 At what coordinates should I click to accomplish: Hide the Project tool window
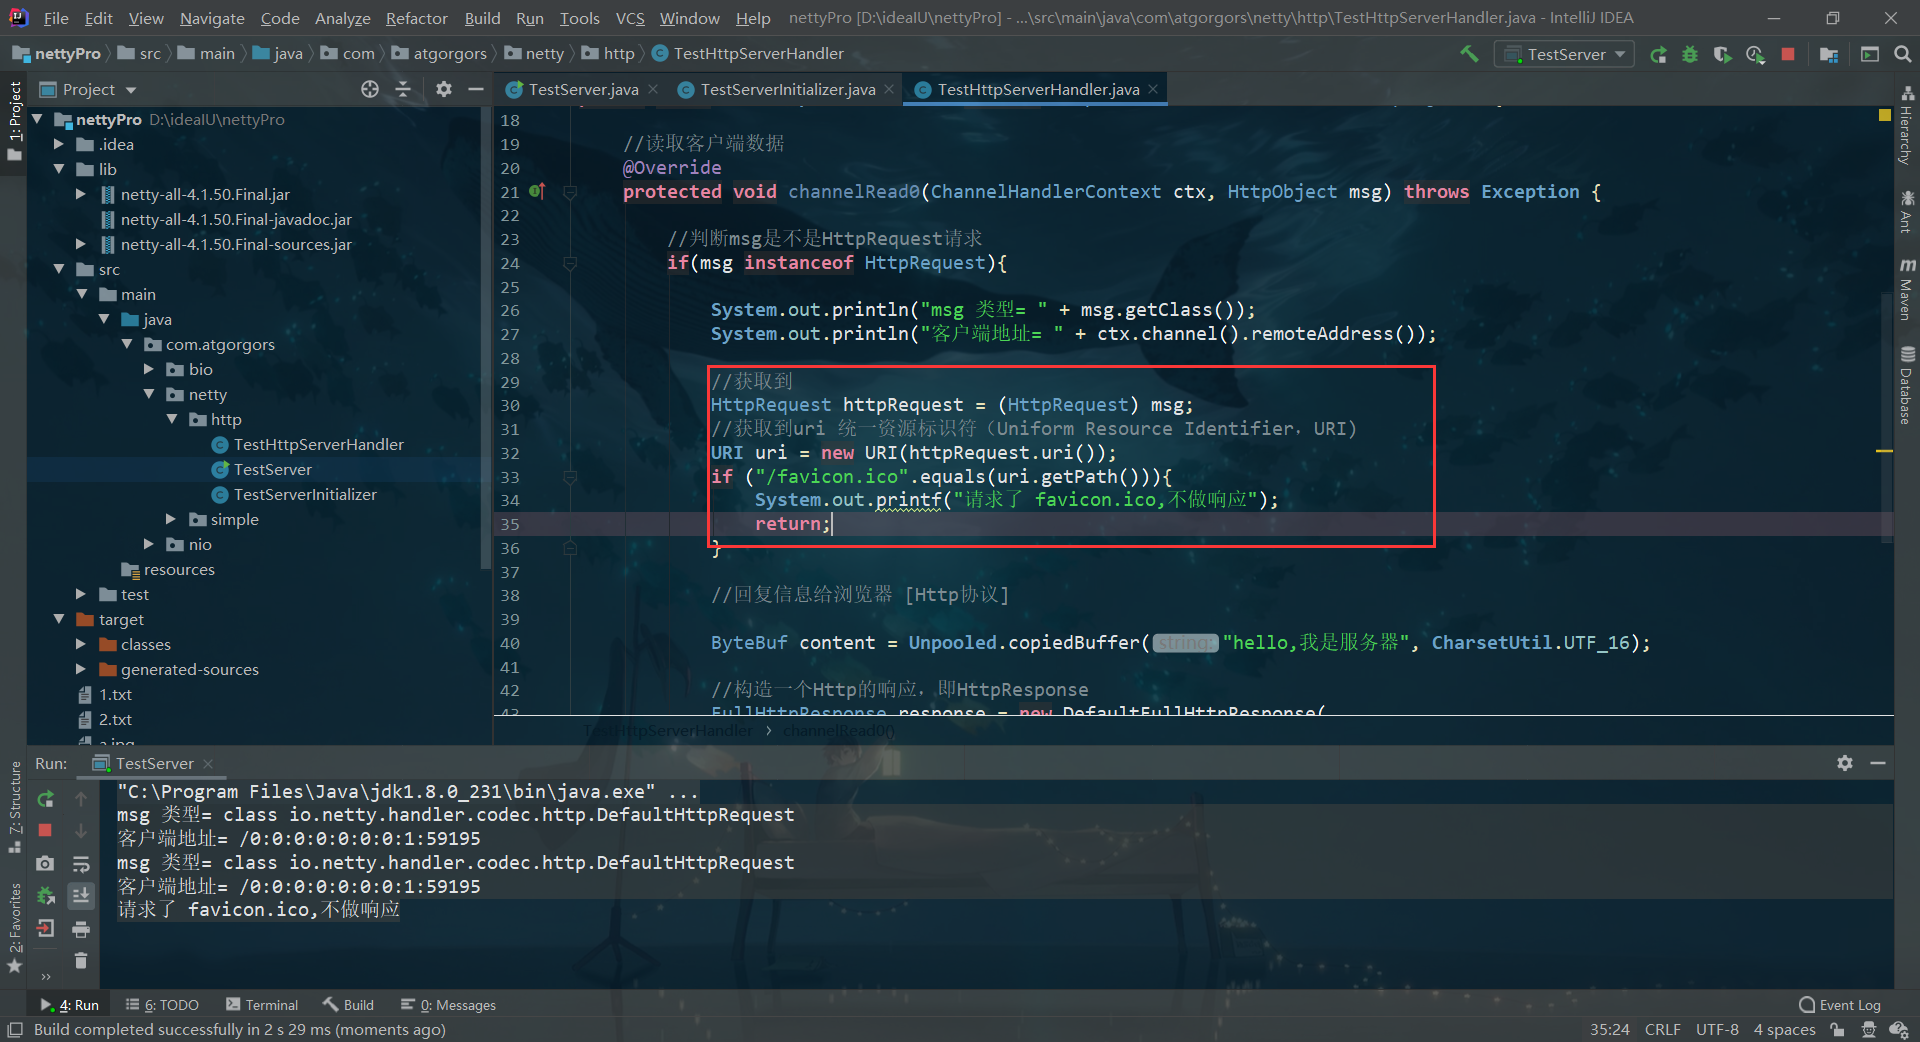[476, 89]
